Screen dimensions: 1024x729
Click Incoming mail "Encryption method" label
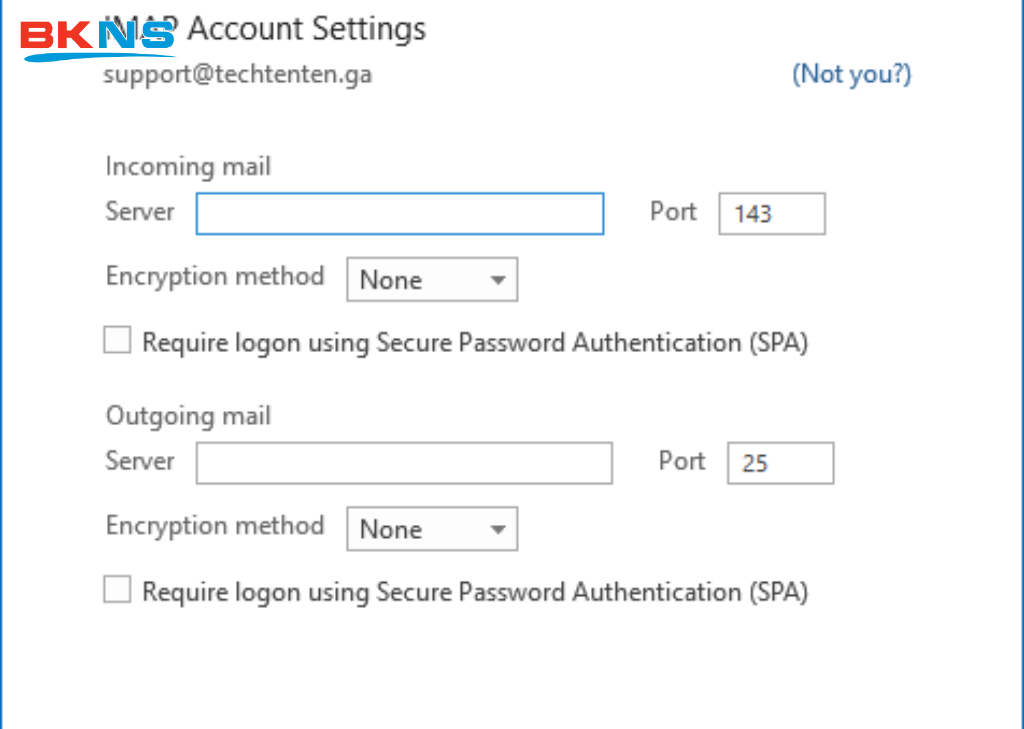point(215,277)
